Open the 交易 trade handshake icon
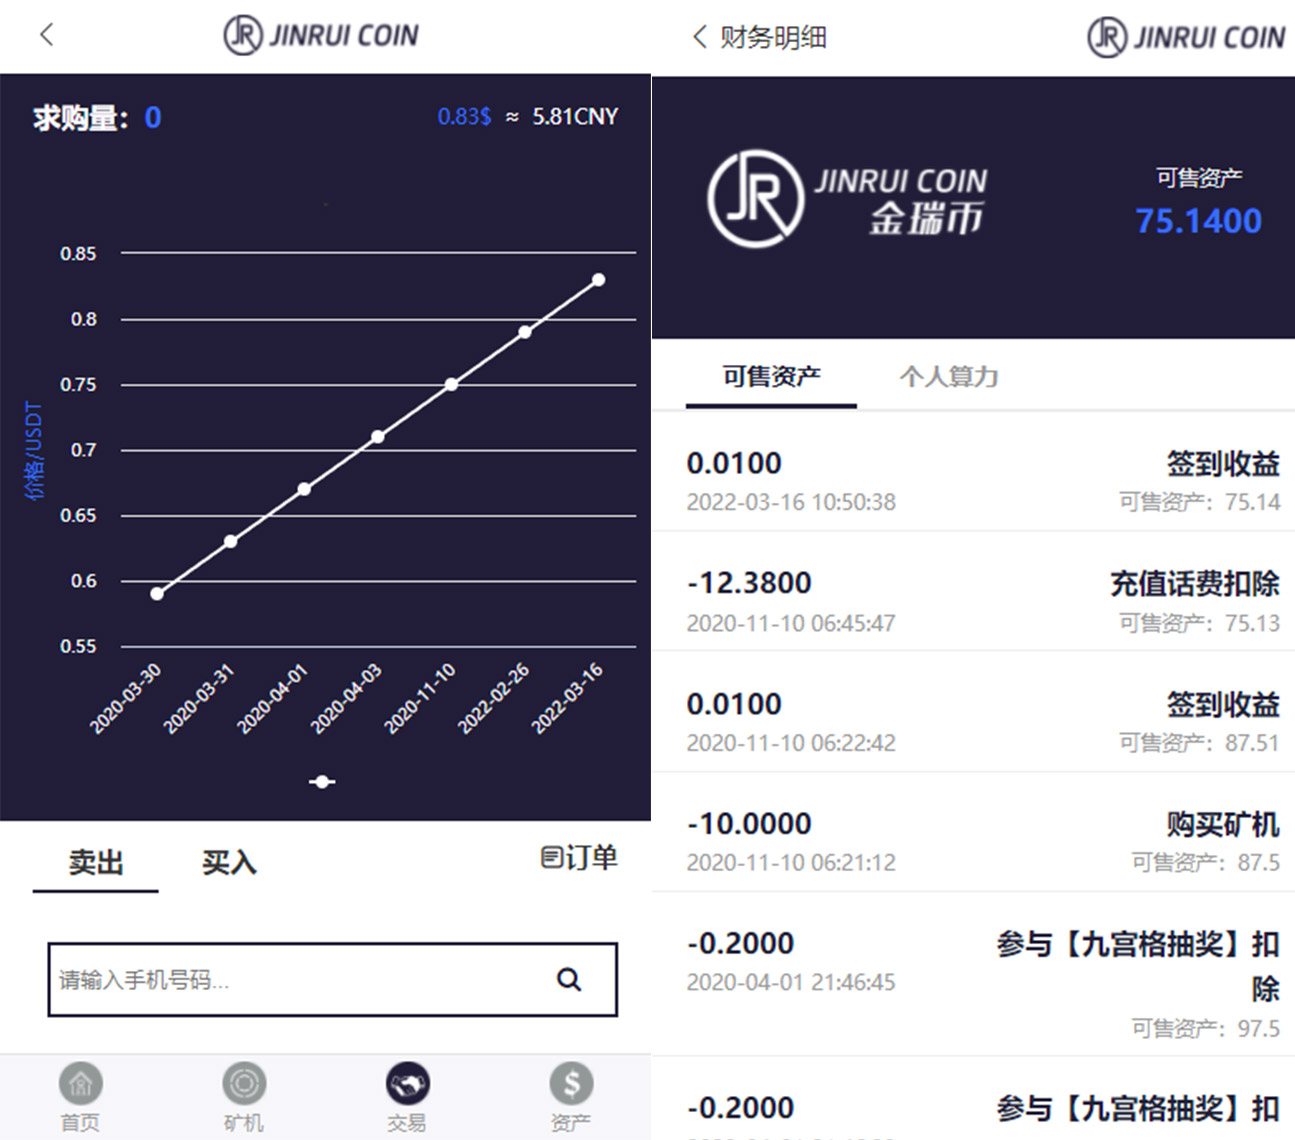The height and width of the screenshot is (1140, 1295). pyautogui.click(x=407, y=1084)
